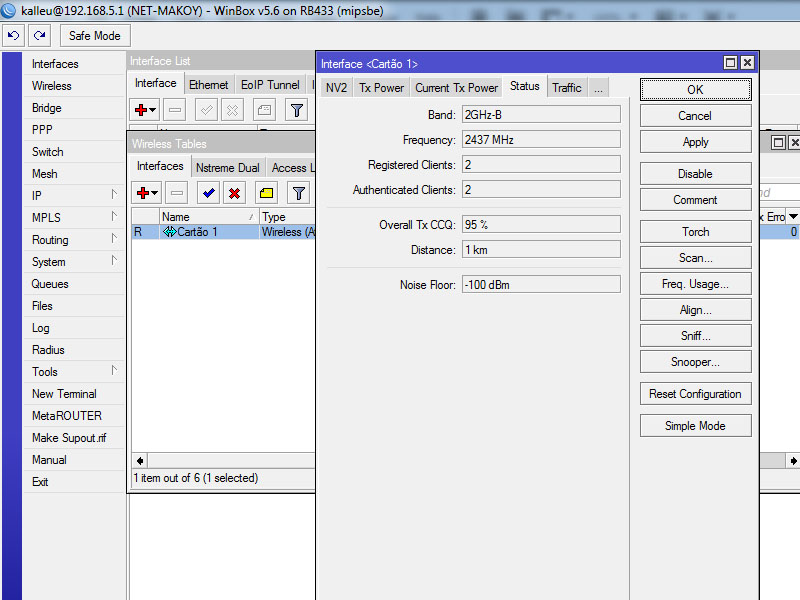Click the Frequency field showing 2437 MHz
Viewport: 800px width, 600px height.
coord(541,140)
